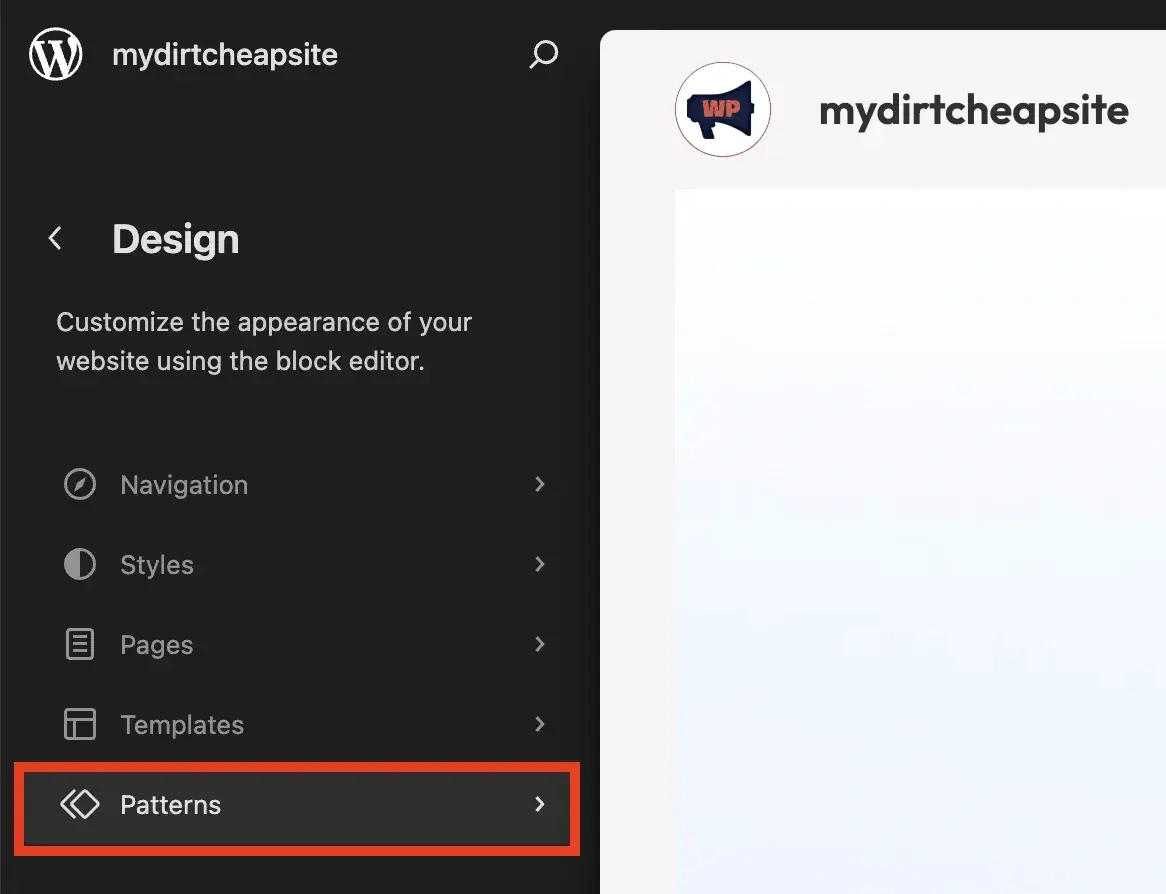Click the Patterns diamond icon
Image resolution: width=1166 pixels, height=894 pixels.
(x=80, y=805)
